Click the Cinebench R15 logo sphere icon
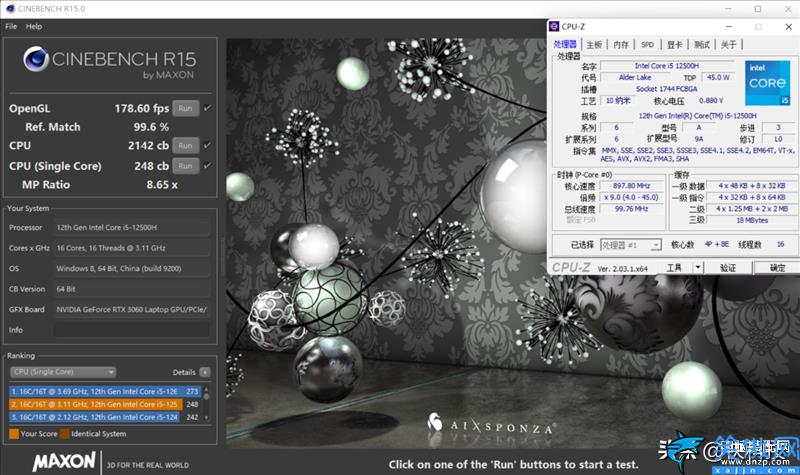The image size is (800, 475). point(36,59)
